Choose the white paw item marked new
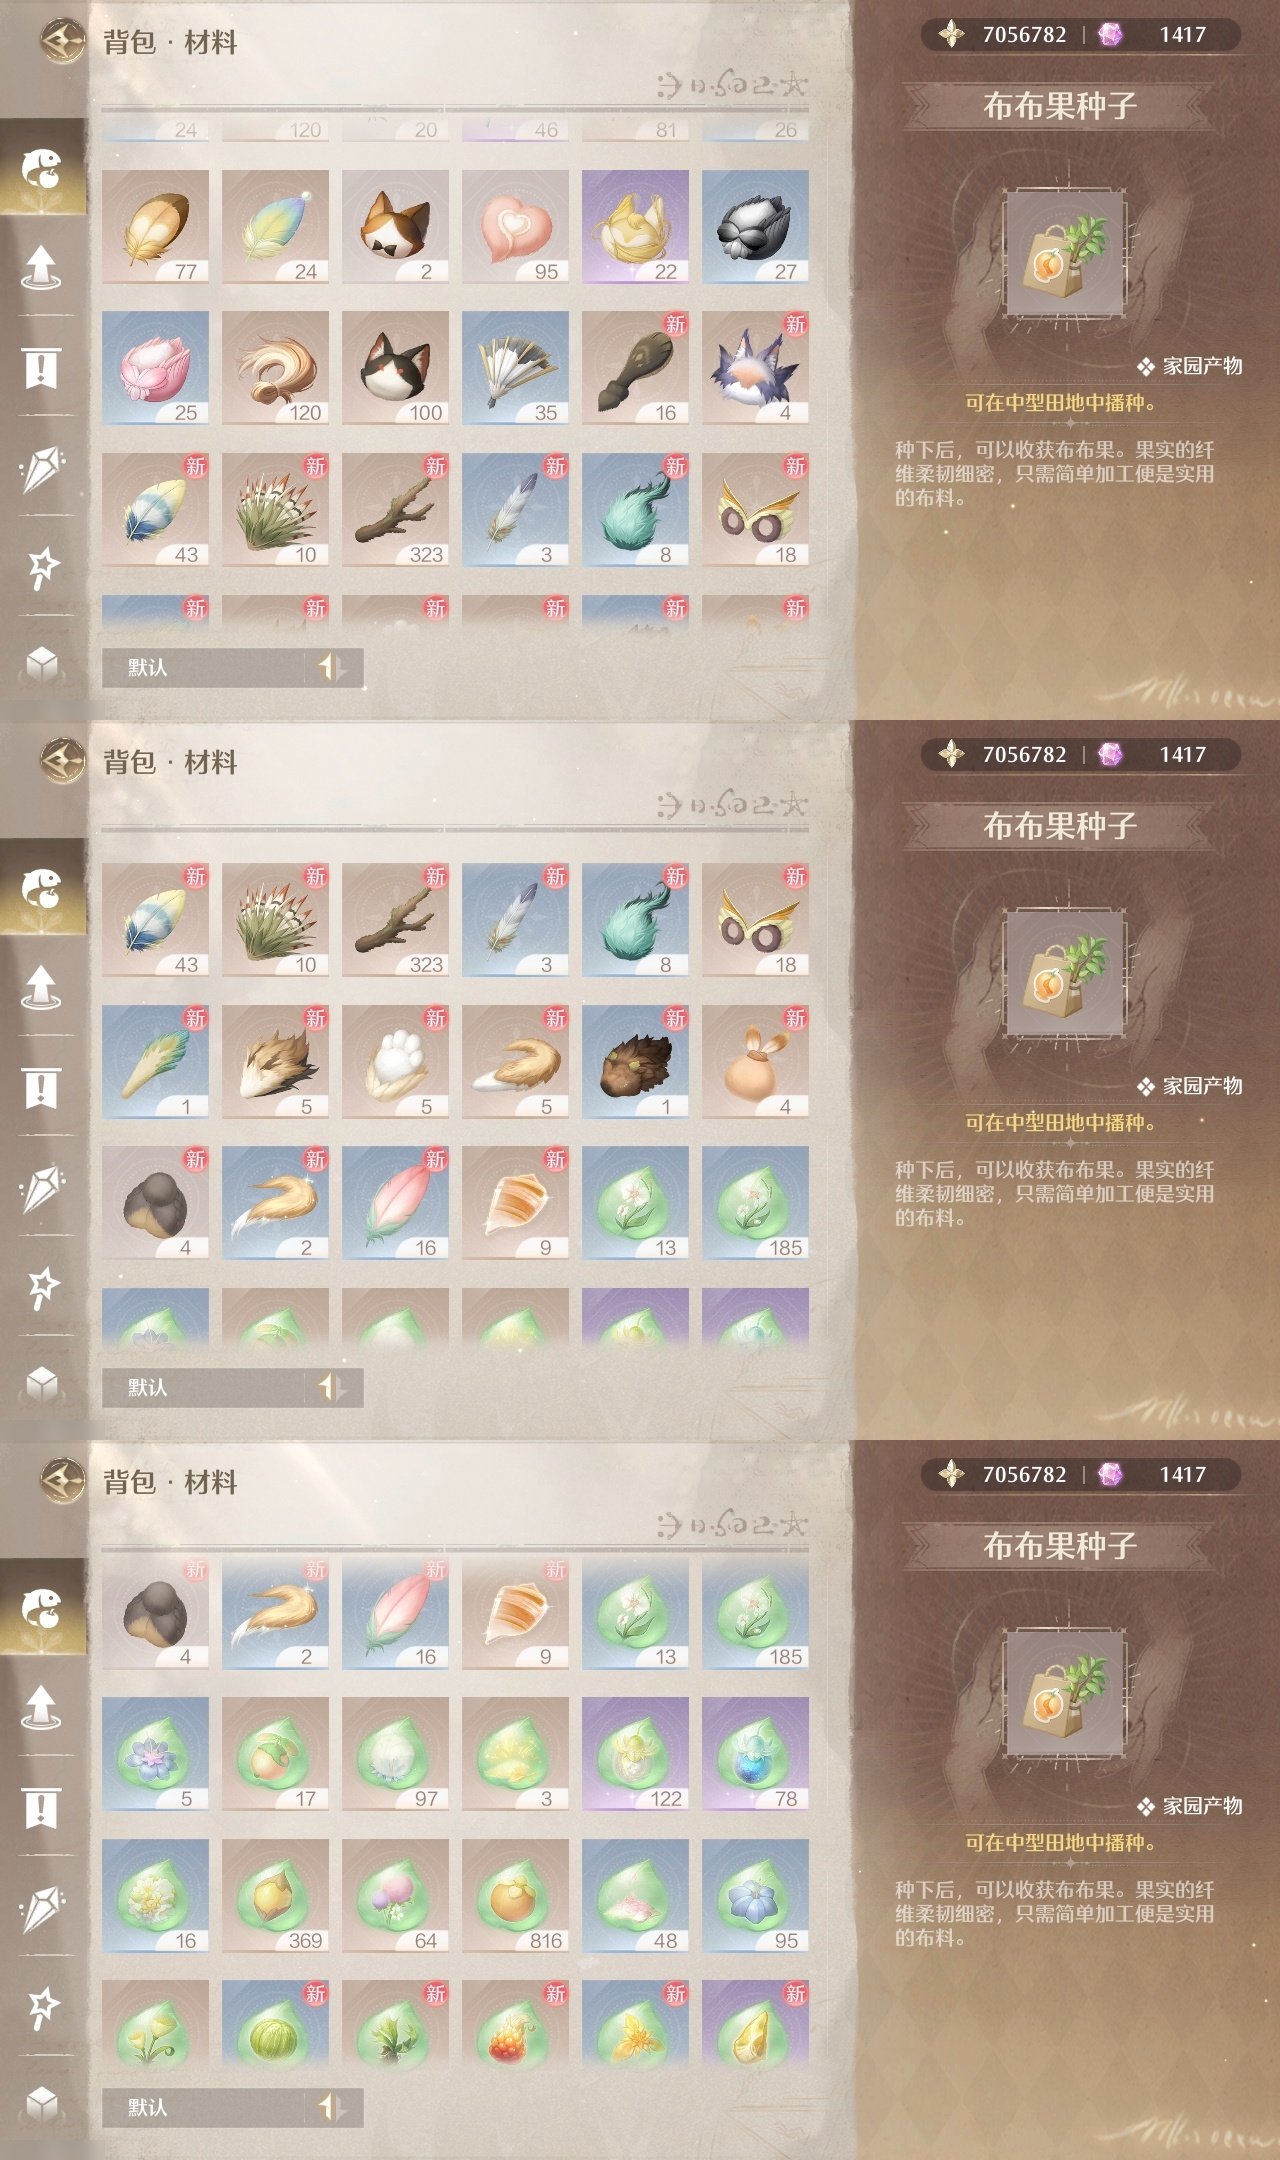The height and width of the screenshot is (2160, 1280). click(x=395, y=1061)
